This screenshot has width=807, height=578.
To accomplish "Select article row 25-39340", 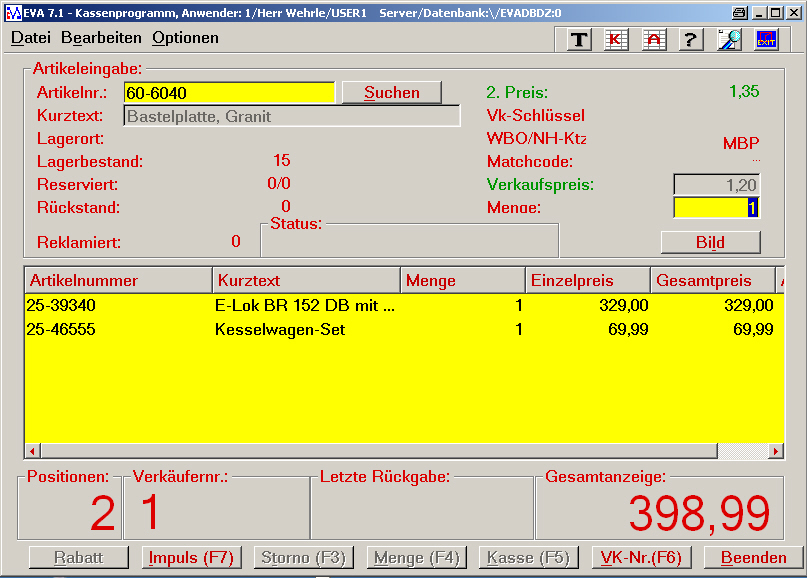I will pos(404,305).
